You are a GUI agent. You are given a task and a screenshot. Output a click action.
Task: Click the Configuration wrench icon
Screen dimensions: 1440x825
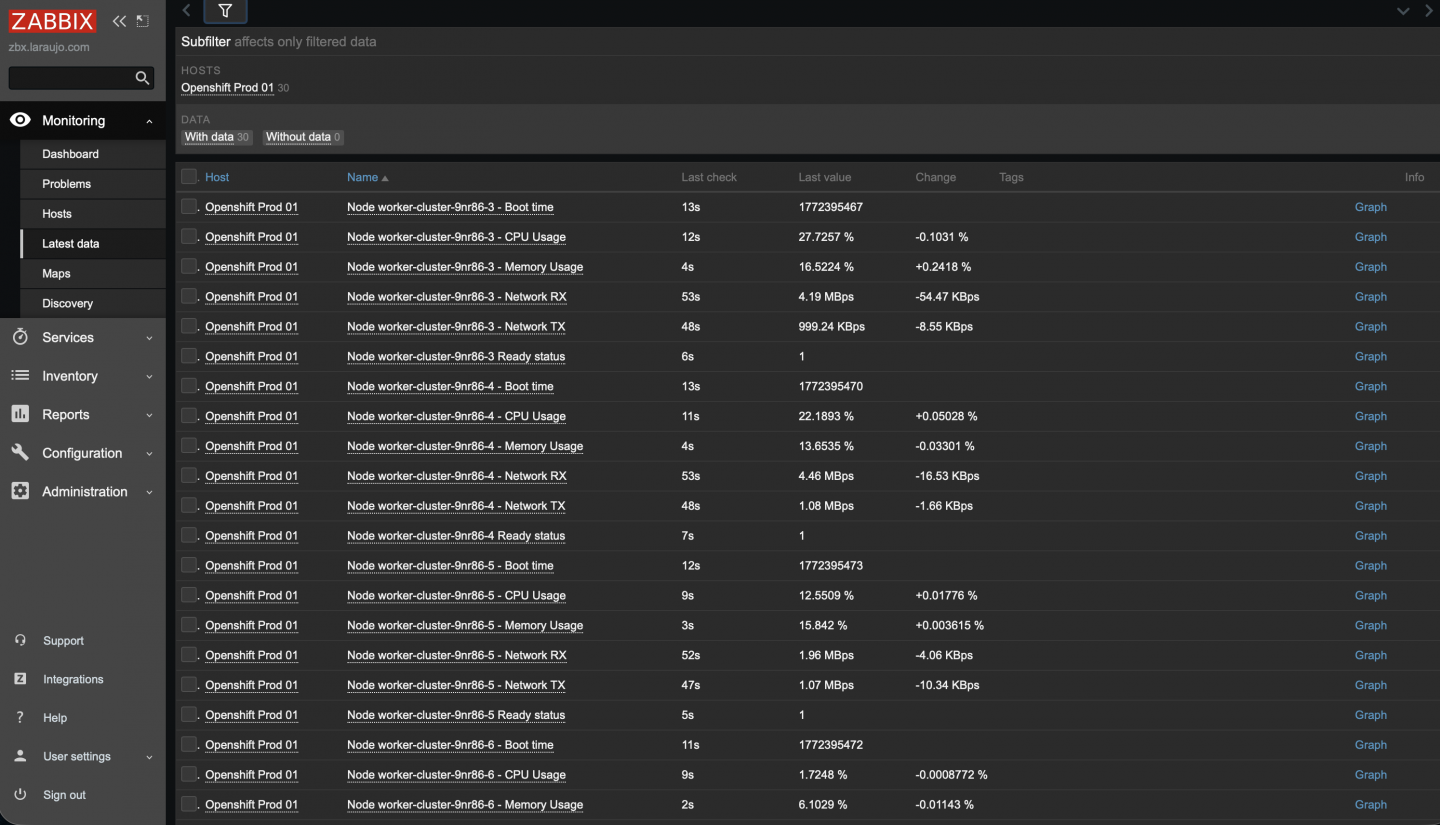point(20,453)
